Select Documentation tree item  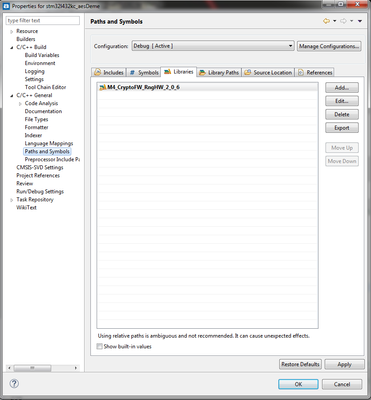(x=43, y=111)
